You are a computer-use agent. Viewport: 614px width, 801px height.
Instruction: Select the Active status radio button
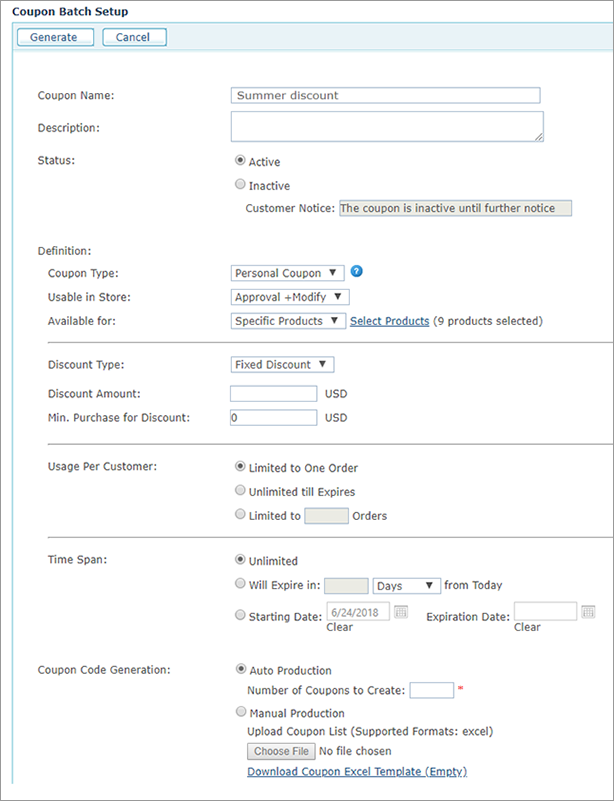coord(240,160)
